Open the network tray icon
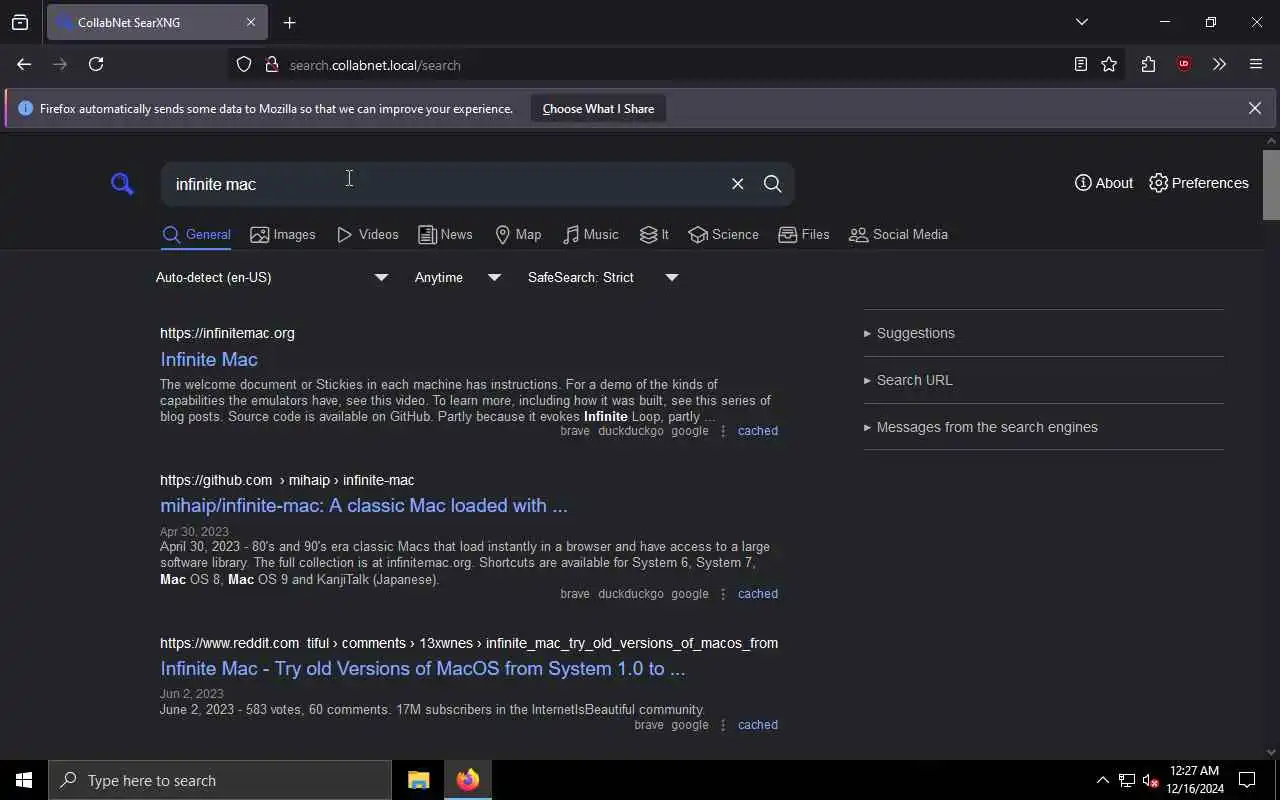The image size is (1280, 800). point(1126,780)
